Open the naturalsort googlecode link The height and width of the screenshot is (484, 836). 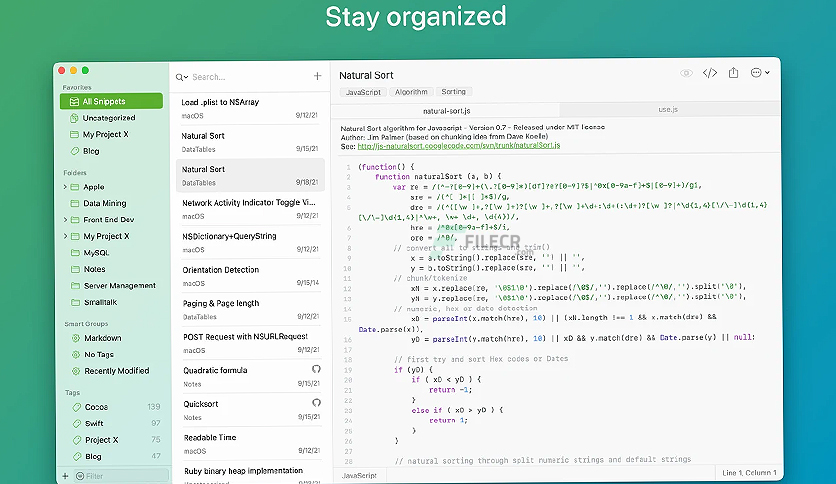(459, 146)
